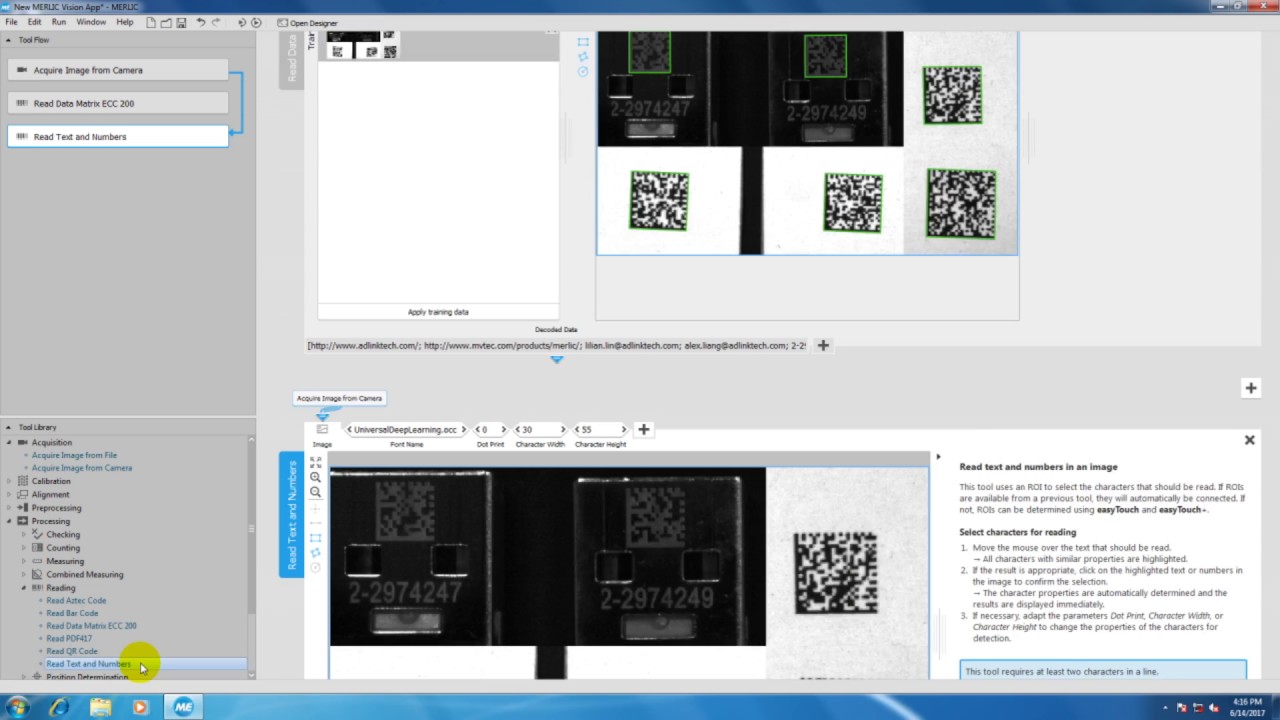Collapse the Reading subcategory
The image size is (1280, 720).
(x=23, y=588)
